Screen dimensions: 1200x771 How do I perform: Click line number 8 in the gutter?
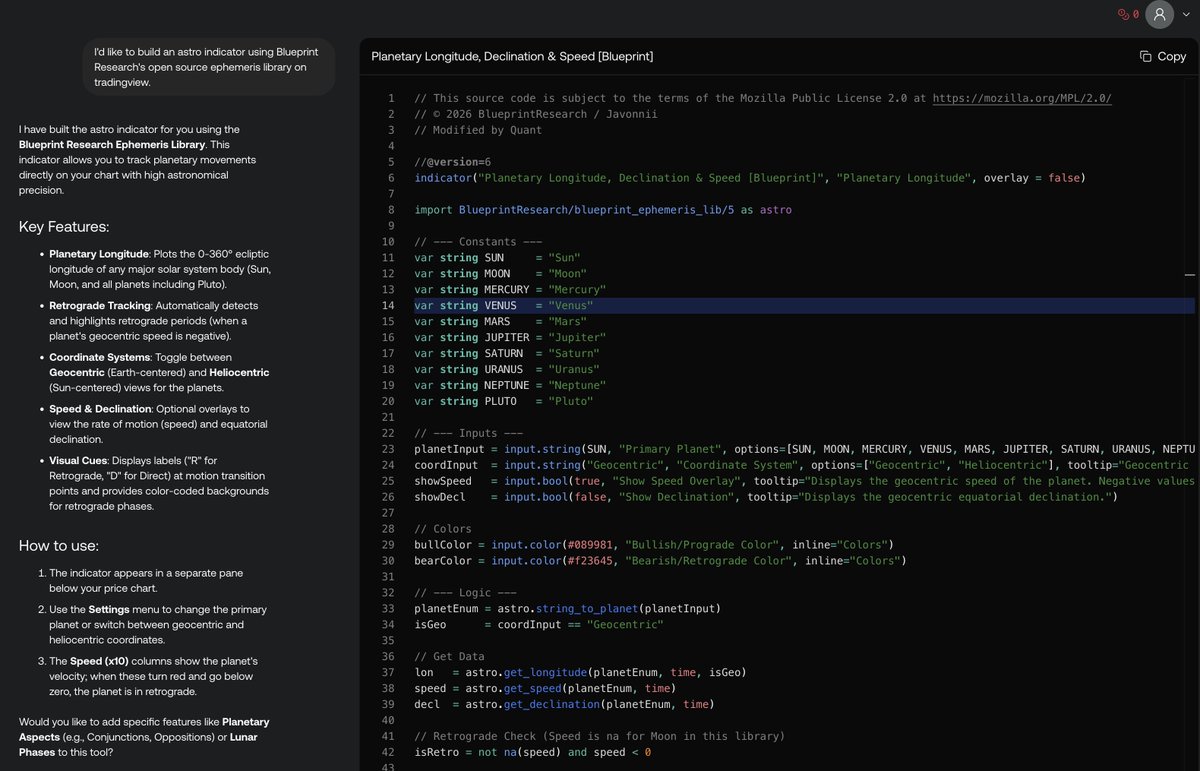point(391,210)
